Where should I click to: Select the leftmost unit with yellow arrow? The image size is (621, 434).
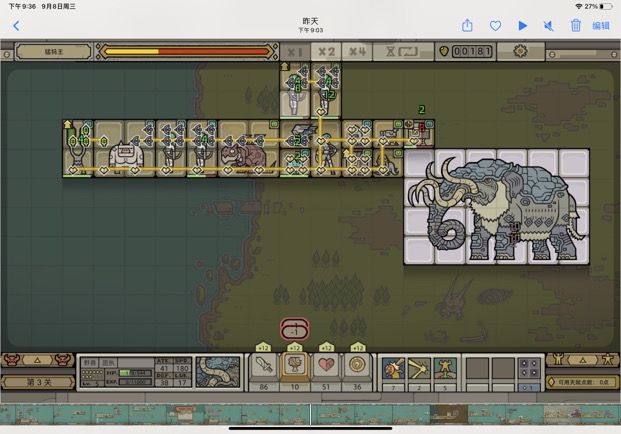(78, 148)
